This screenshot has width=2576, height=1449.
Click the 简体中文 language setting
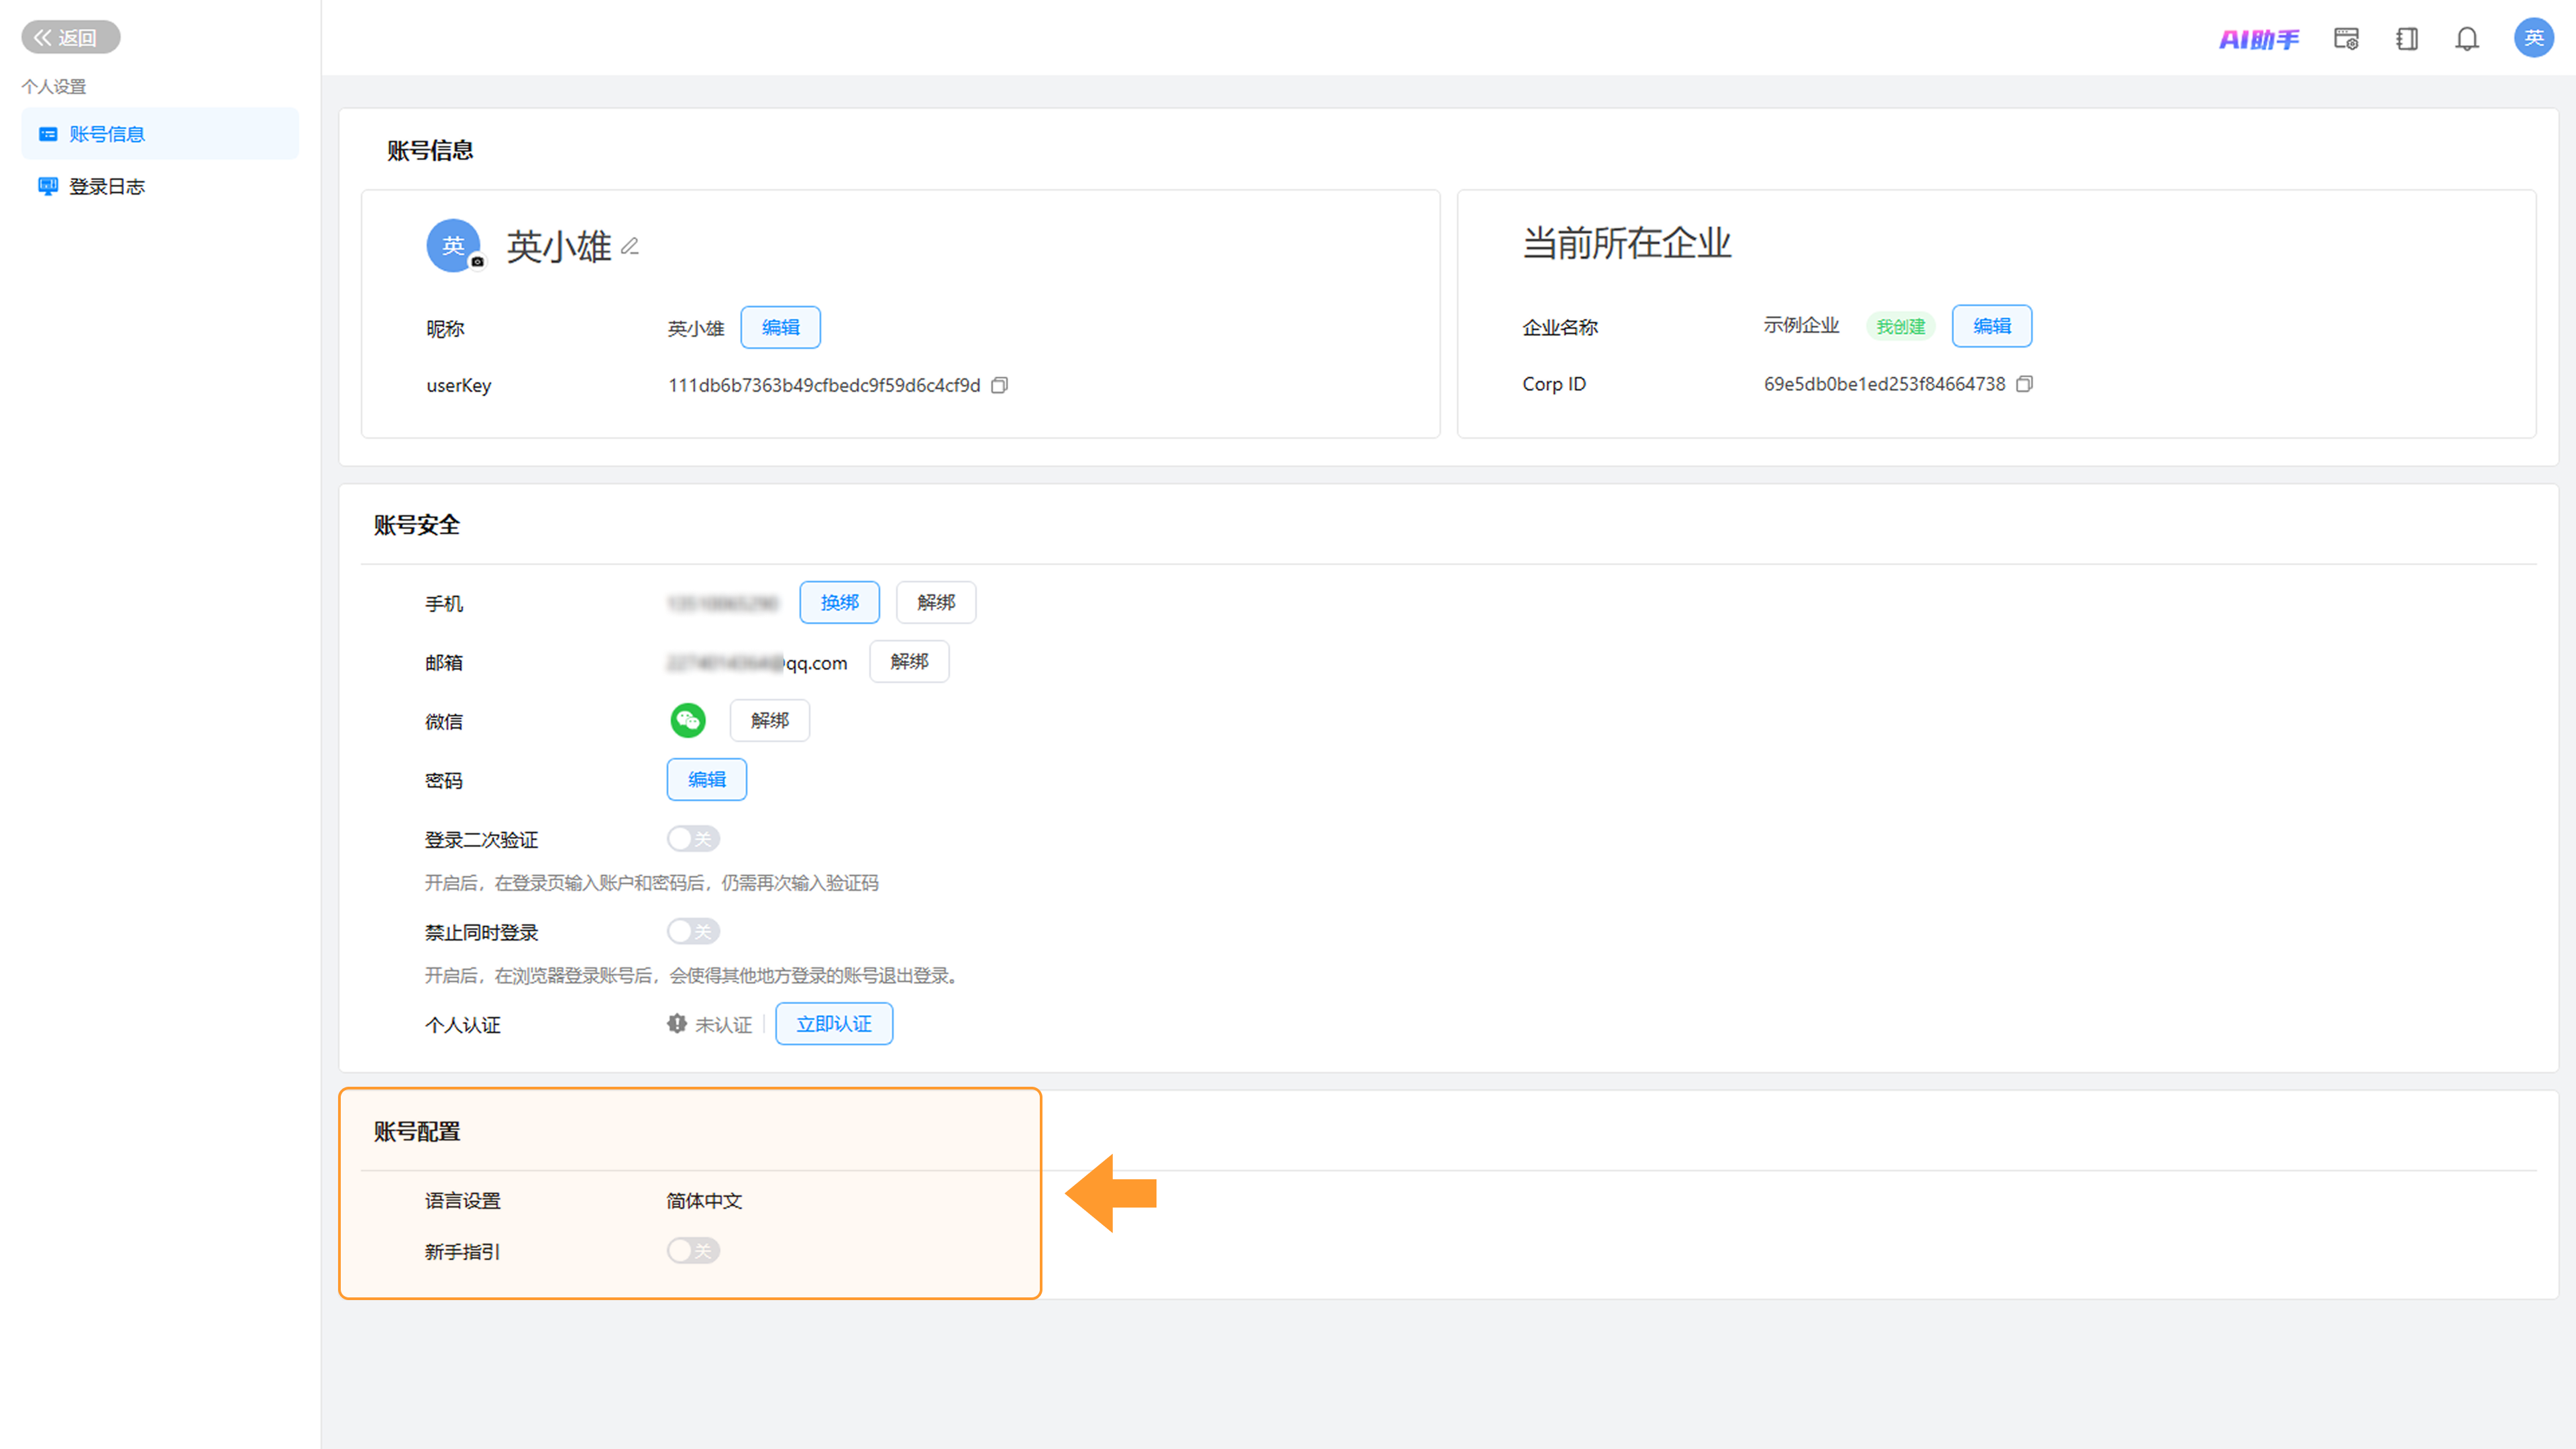(704, 1200)
